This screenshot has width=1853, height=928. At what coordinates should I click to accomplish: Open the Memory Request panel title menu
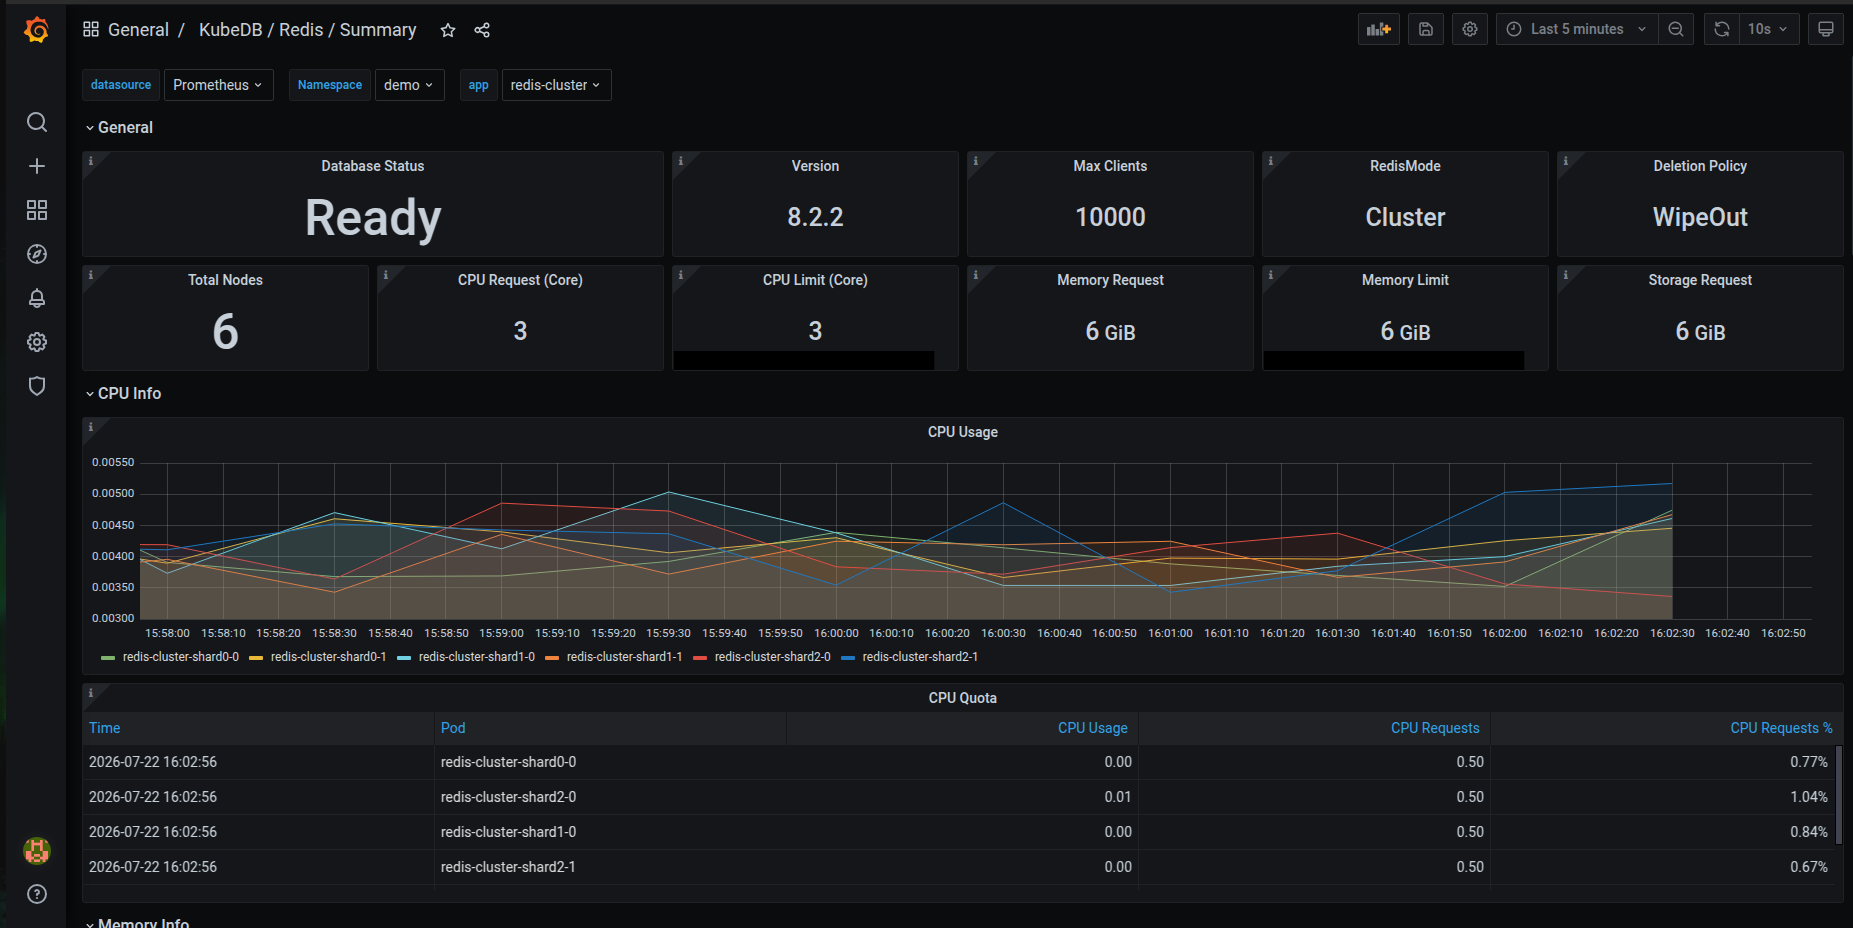tap(1110, 280)
